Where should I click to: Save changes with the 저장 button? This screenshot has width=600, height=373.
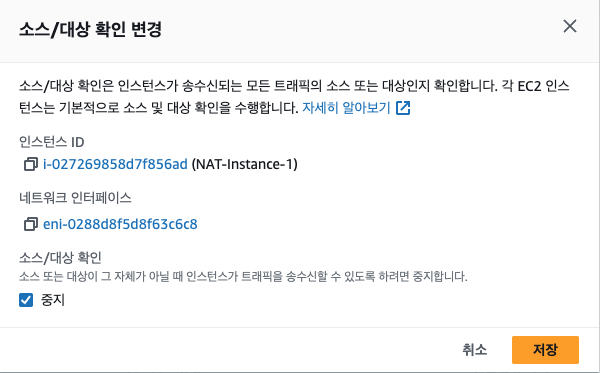tap(545, 350)
